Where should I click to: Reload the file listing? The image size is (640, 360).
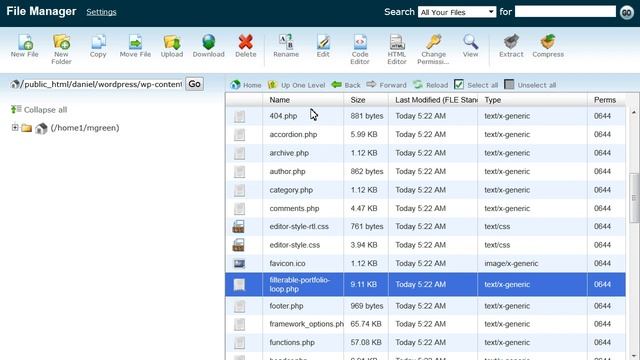coord(430,85)
